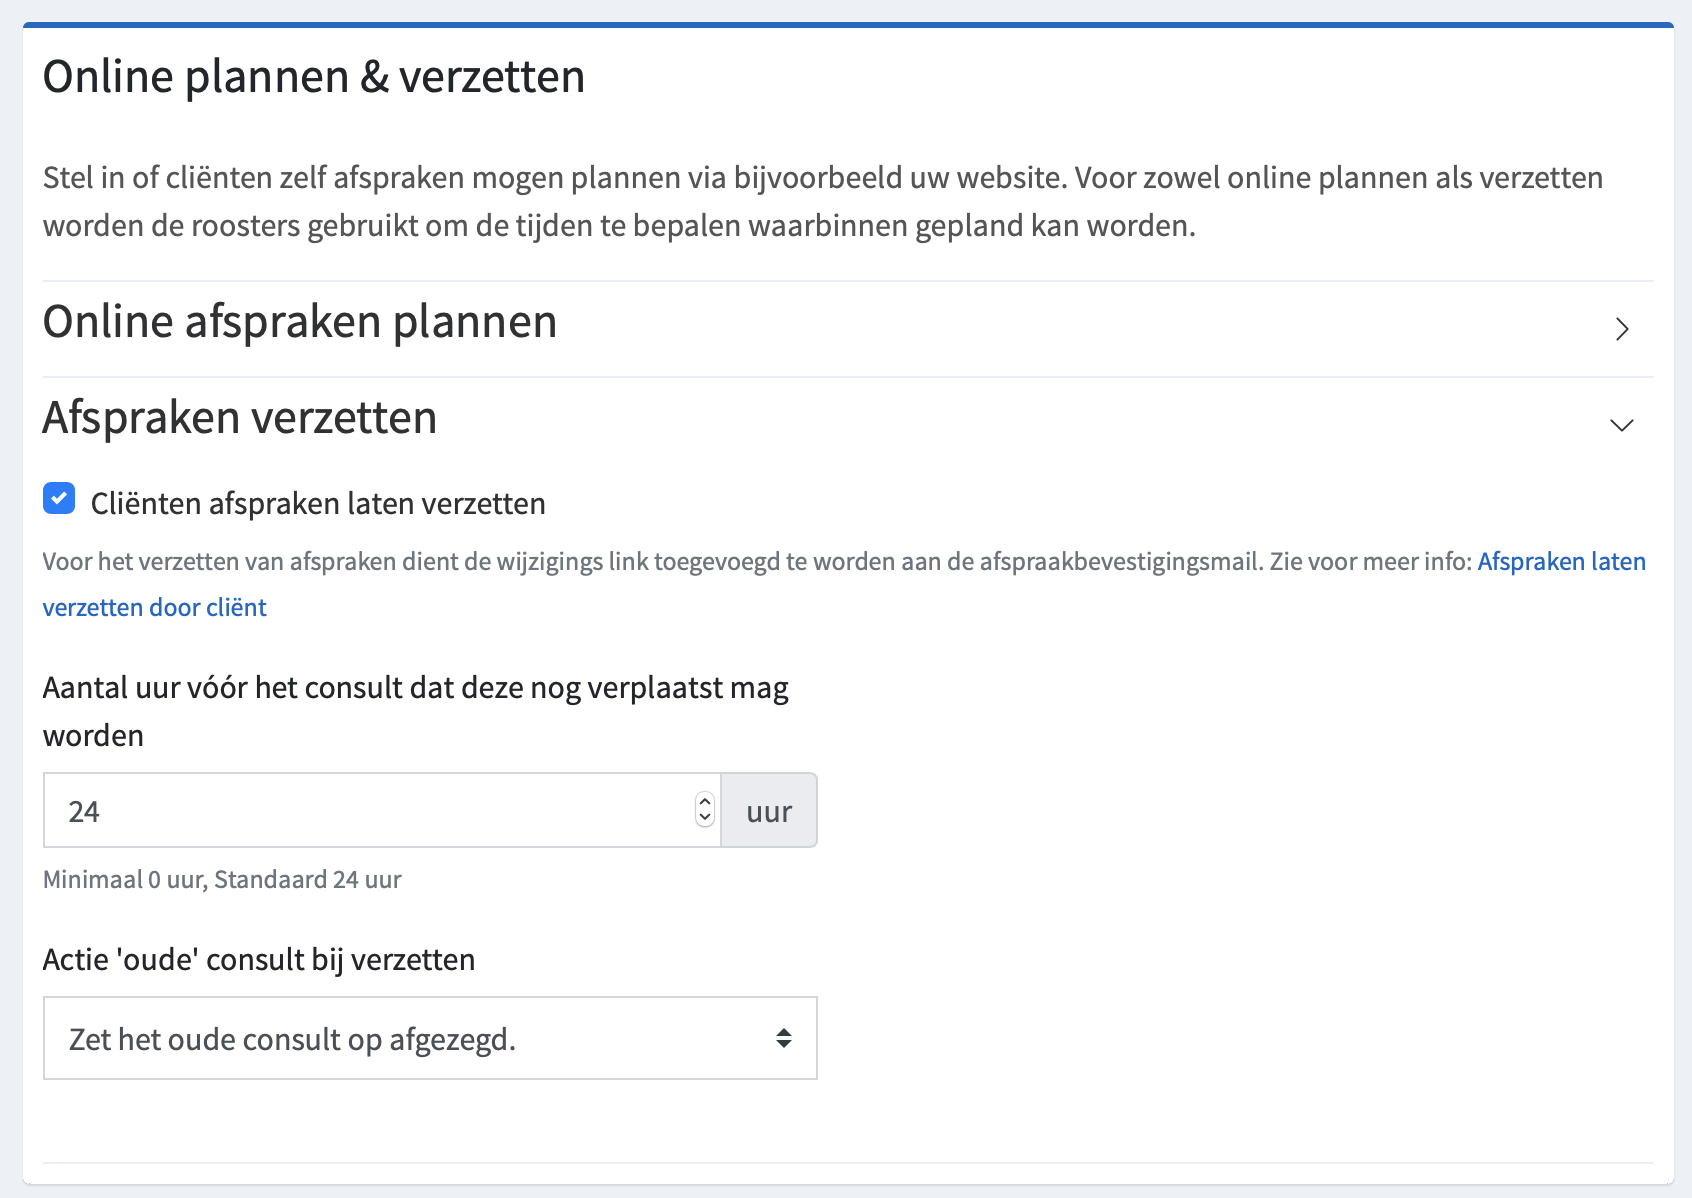
Task: Click the up-down arrow icon in the consult dropdown
Action: (783, 1039)
